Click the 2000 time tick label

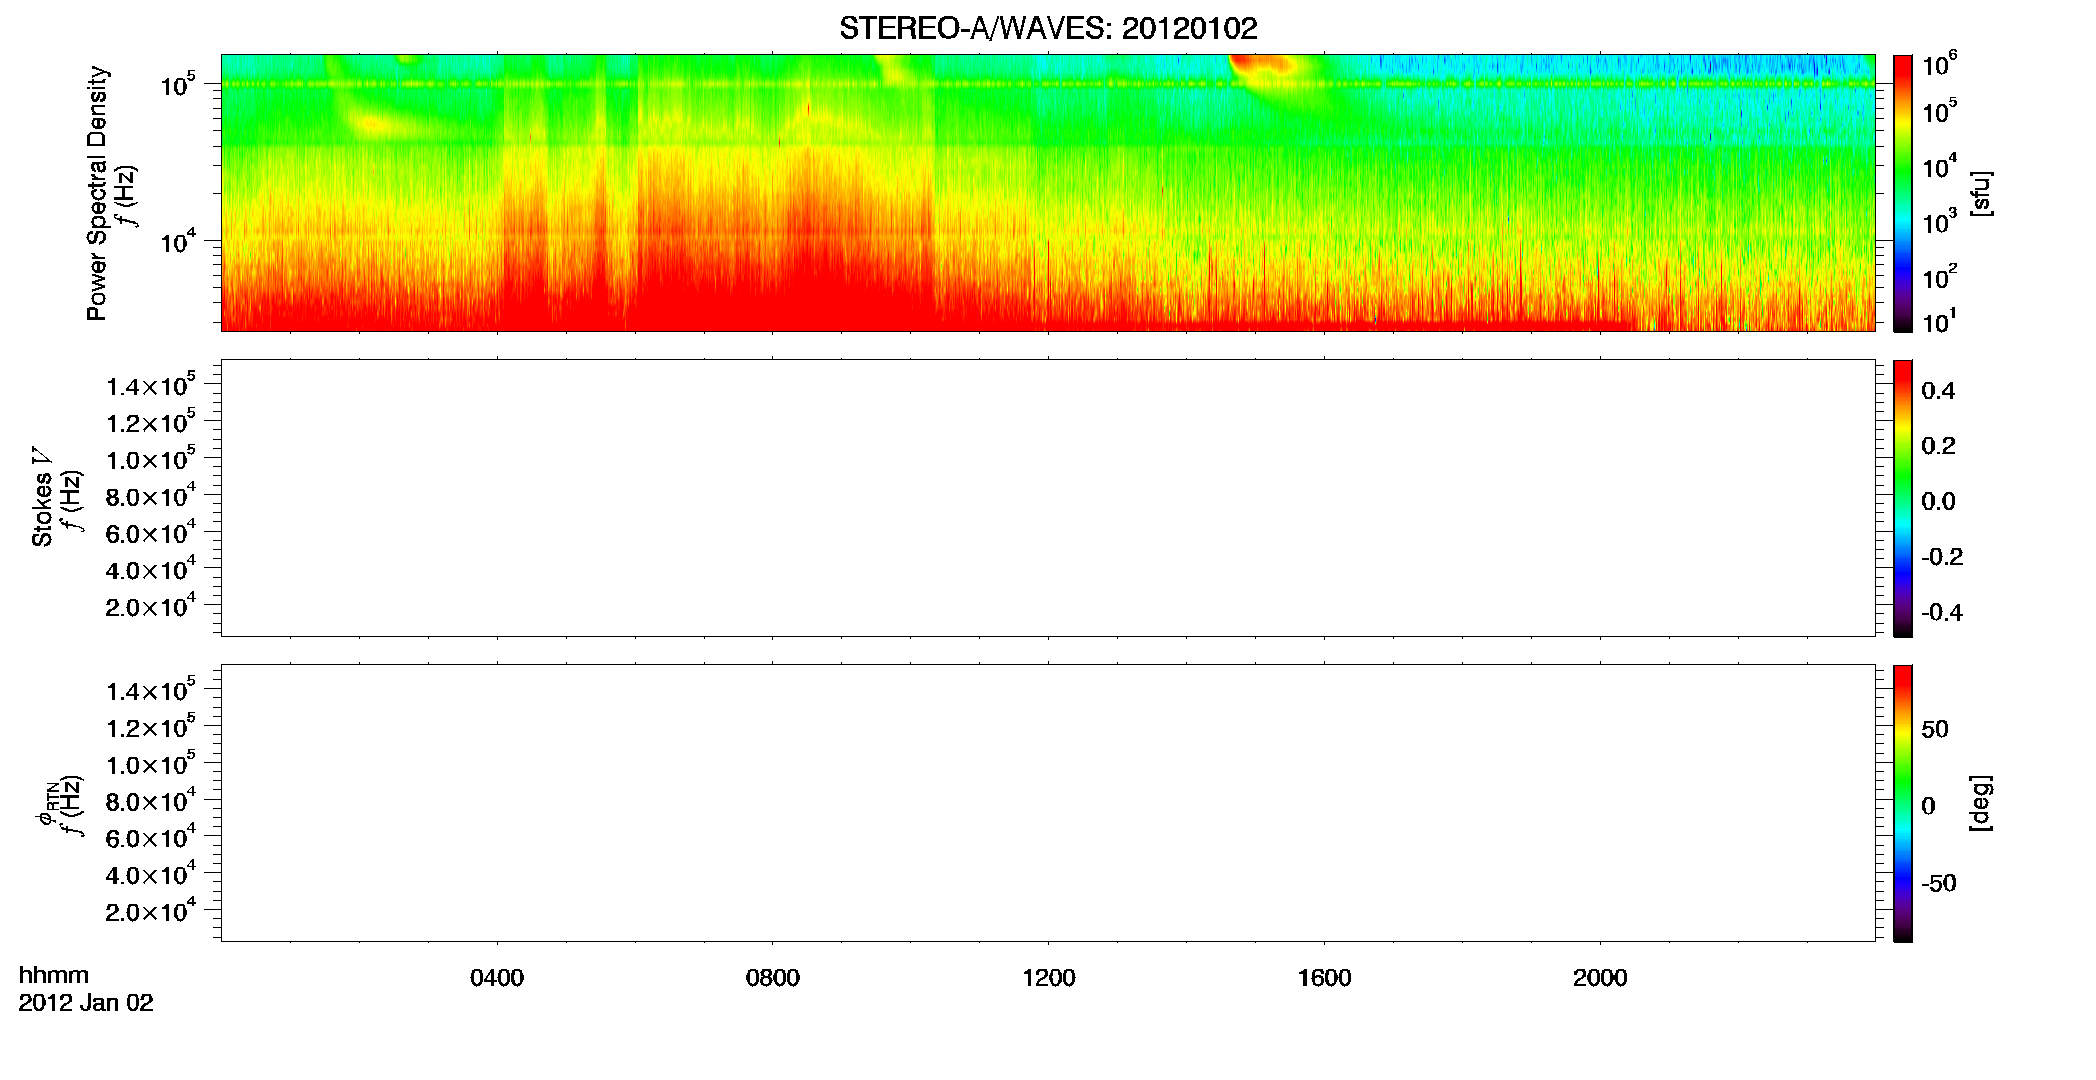click(1600, 978)
